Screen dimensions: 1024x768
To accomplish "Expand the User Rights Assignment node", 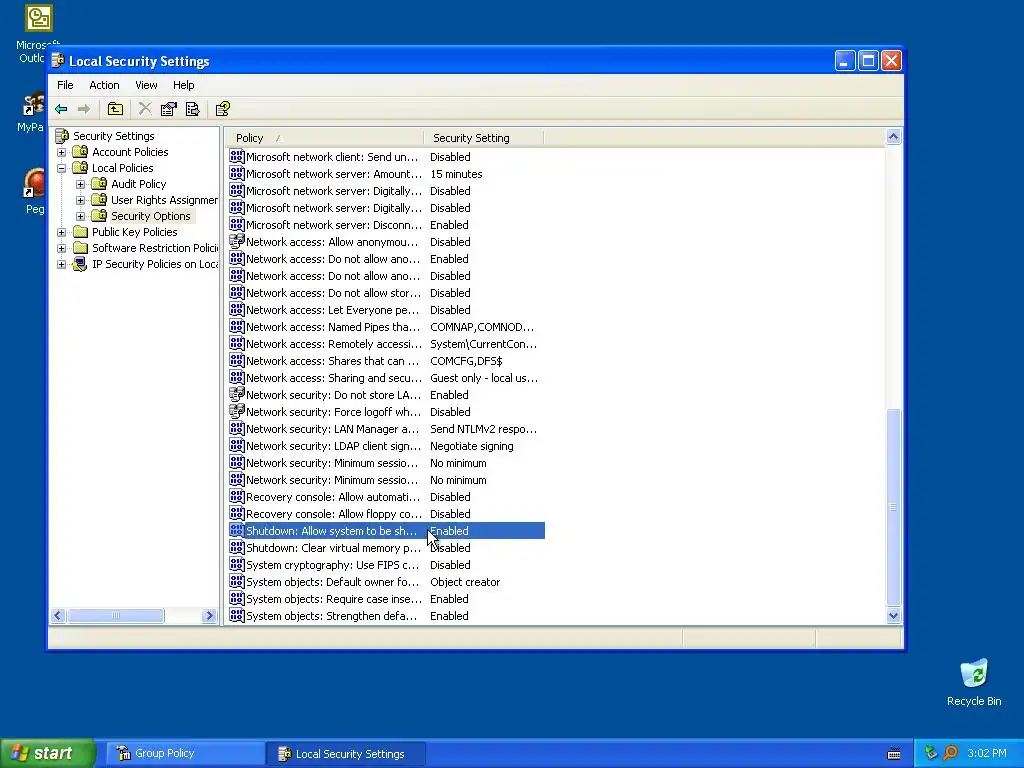I will click(80, 200).
